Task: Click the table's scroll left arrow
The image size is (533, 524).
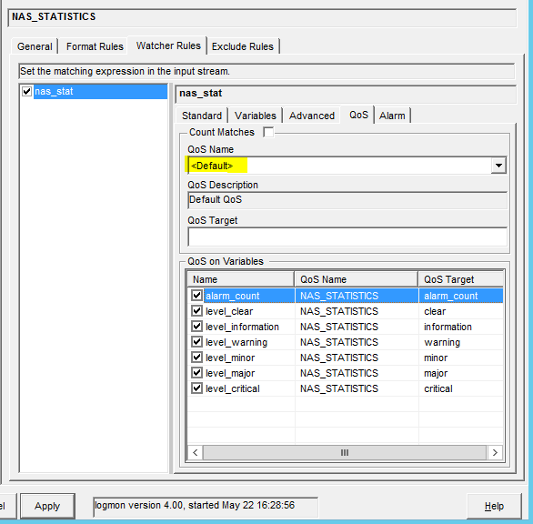Action: pyautogui.click(x=195, y=453)
